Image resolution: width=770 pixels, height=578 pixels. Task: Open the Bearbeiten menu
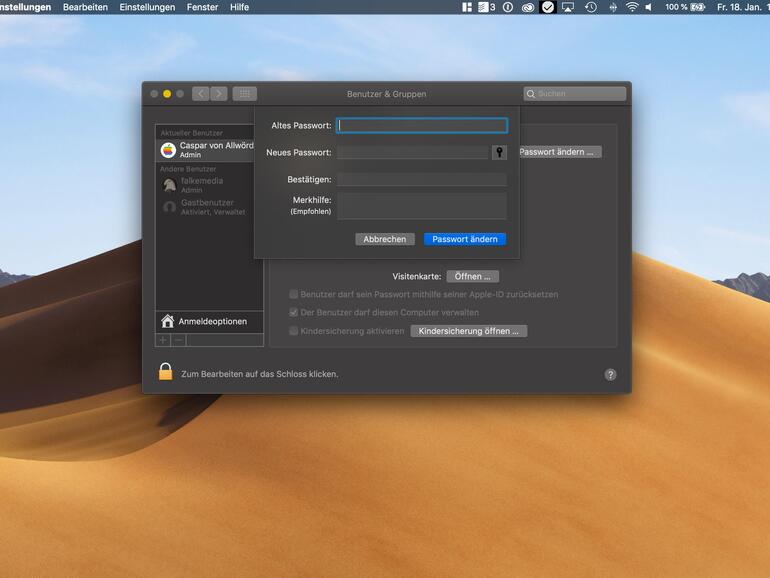click(x=85, y=7)
